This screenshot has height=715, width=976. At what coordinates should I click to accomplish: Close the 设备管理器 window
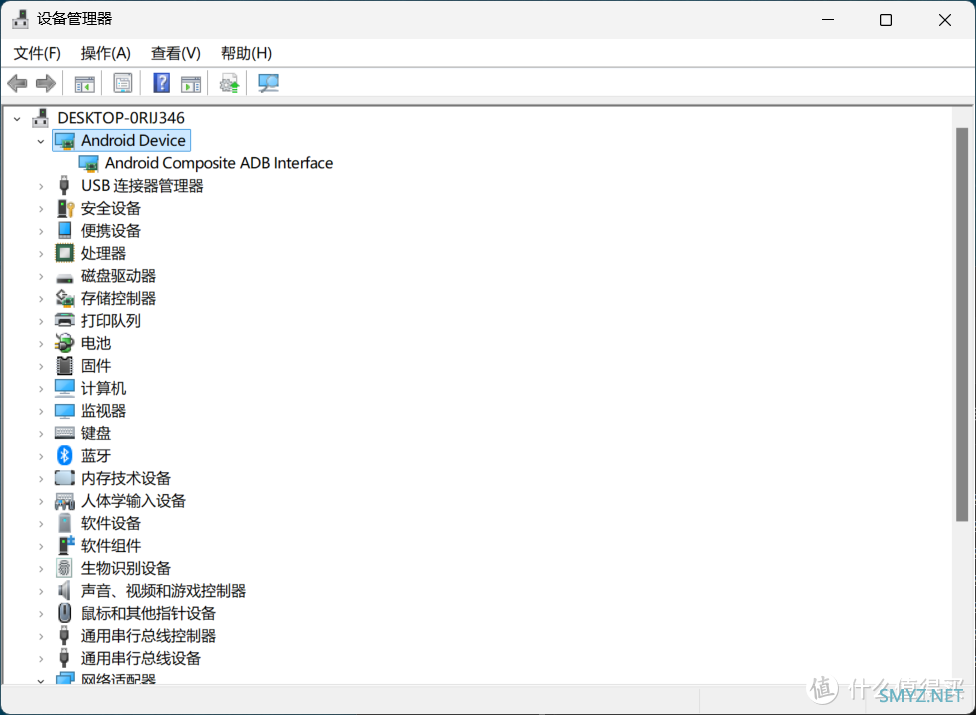point(945,20)
